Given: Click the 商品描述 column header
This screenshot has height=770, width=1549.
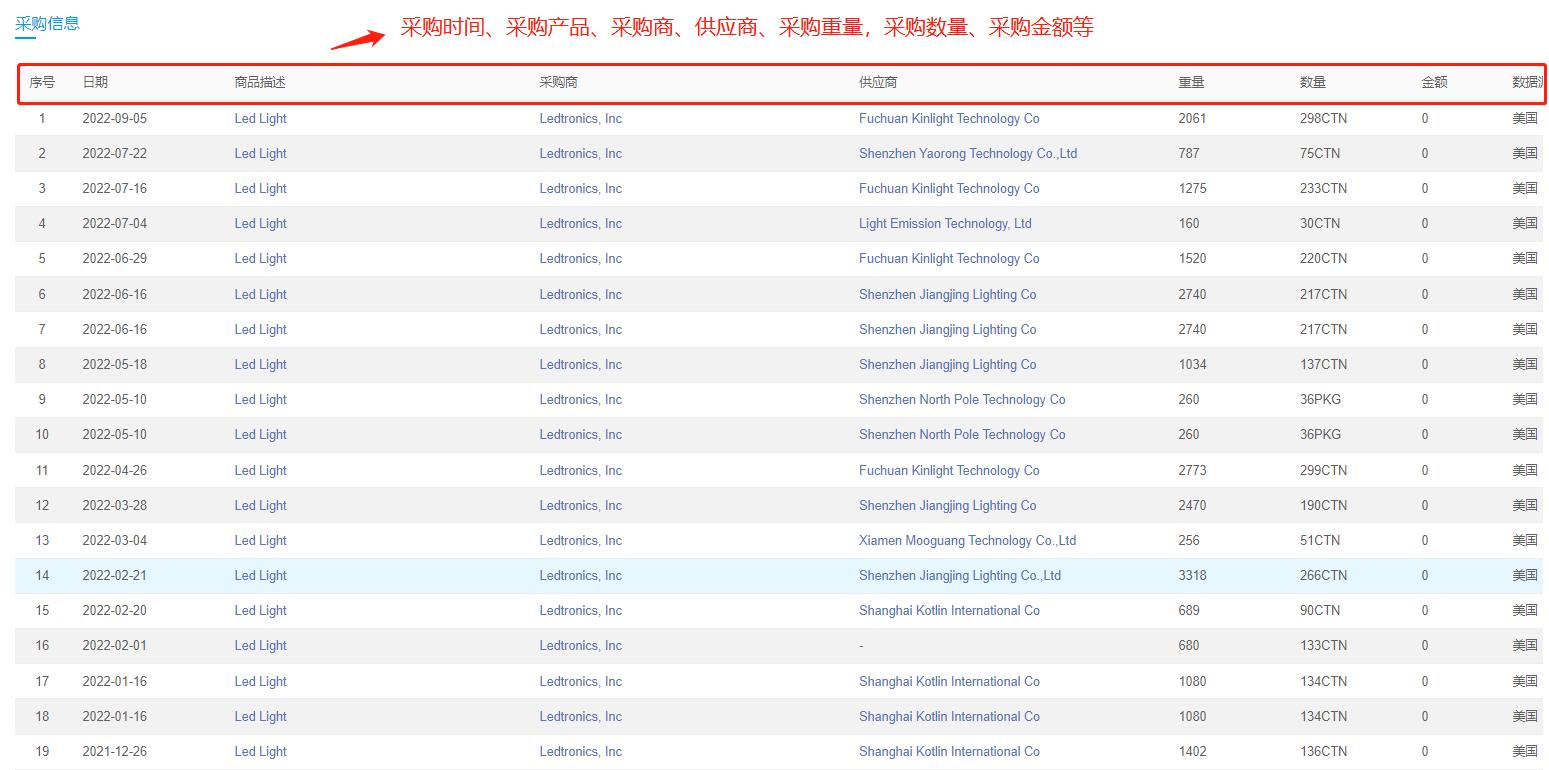Looking at the screenshot, I should 260,82.
